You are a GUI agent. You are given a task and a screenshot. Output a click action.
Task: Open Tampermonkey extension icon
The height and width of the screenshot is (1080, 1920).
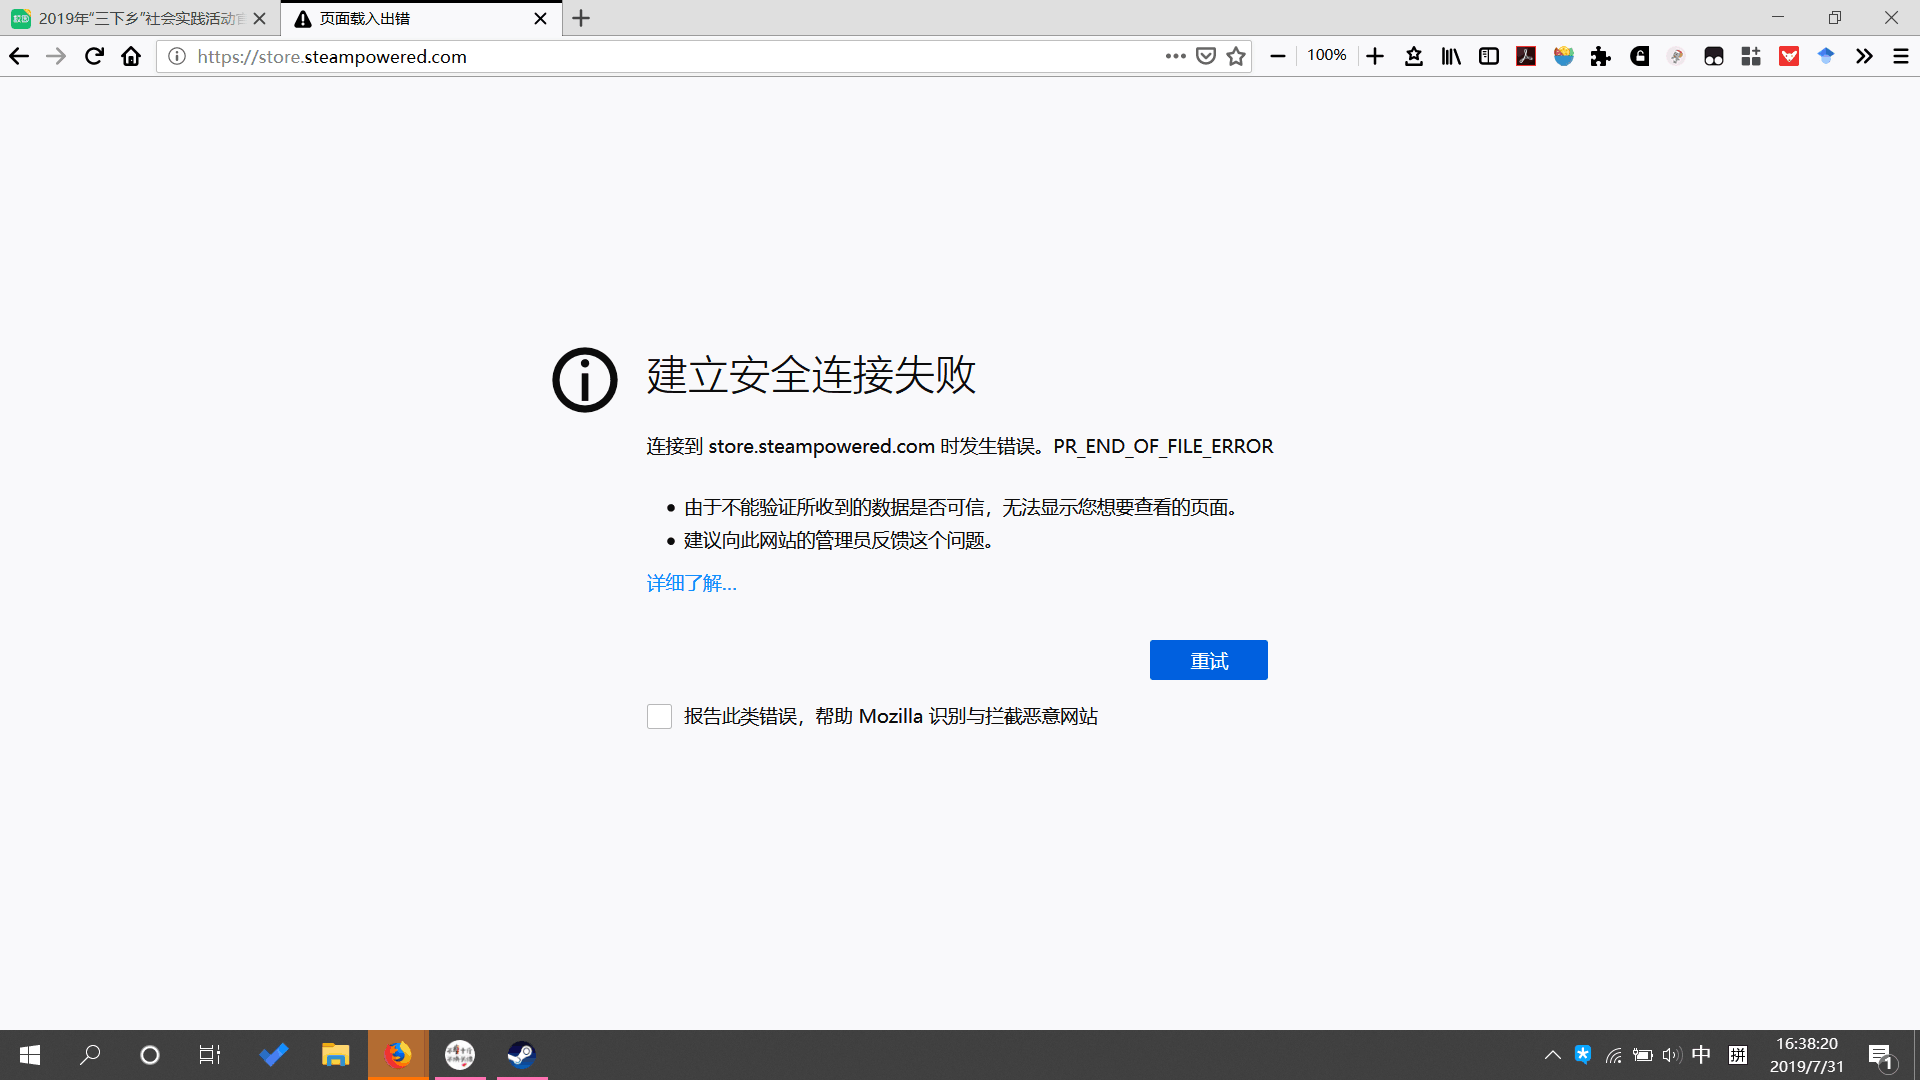pyautogui.click(x=1714, y=56)
